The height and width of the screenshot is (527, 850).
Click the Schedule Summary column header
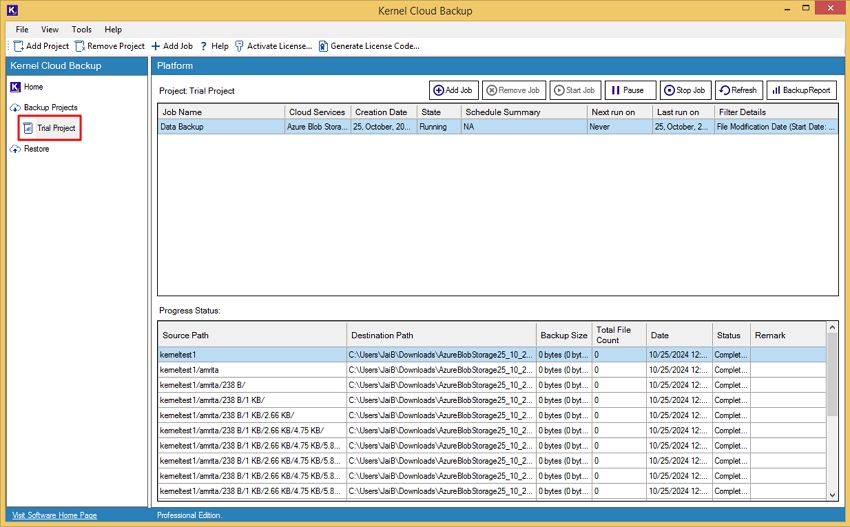pos(524,112)
